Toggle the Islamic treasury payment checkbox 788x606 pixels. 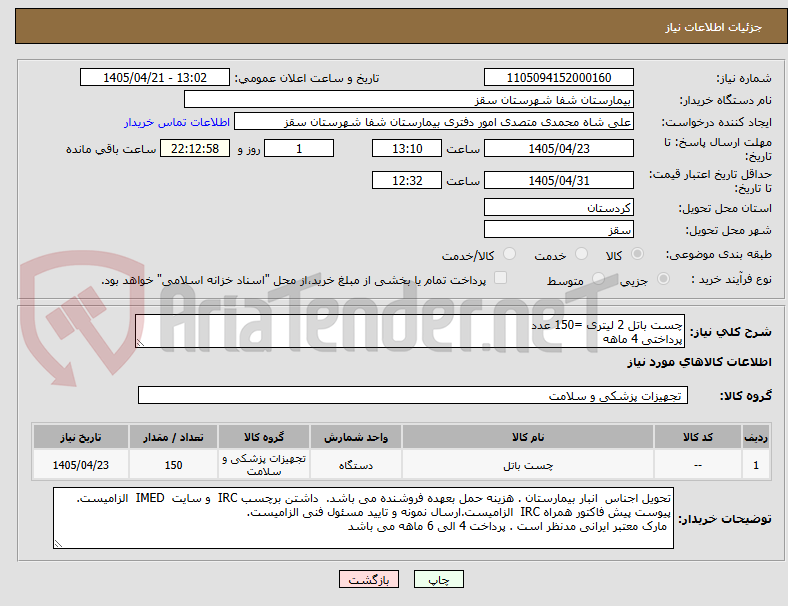501,278
